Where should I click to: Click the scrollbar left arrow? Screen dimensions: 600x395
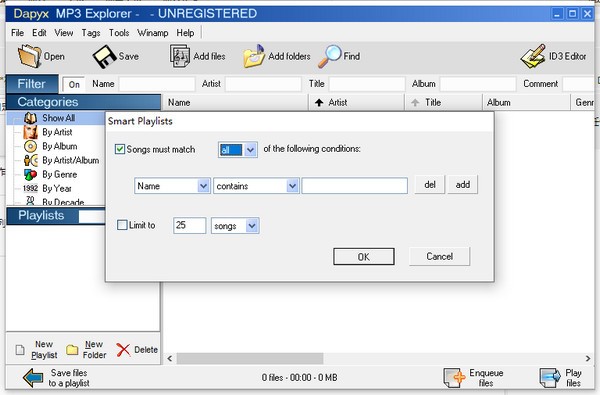pos(170,359)
